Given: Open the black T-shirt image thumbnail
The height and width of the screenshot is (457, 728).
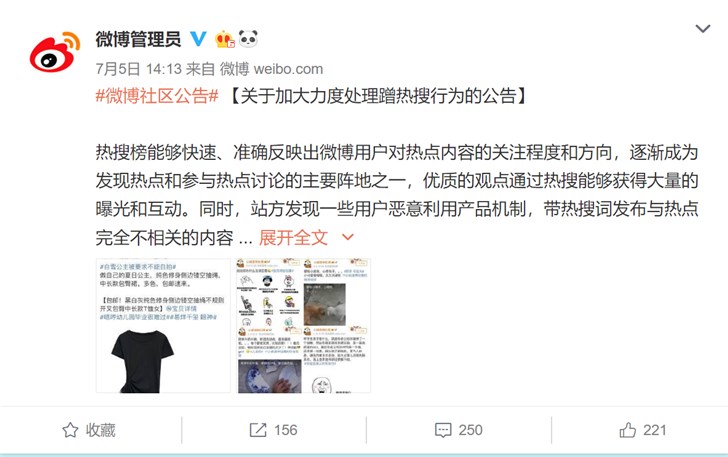Looking at the screenshot, I should click(x=163, y=326).
